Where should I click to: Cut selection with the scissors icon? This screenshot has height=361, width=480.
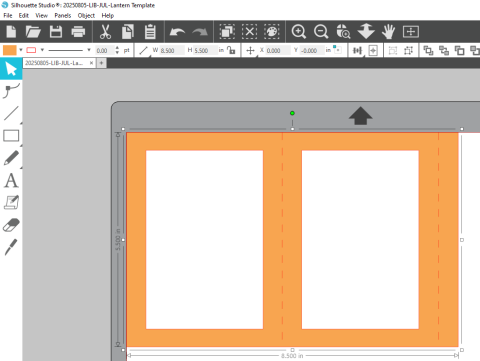[x=105, y=32]
